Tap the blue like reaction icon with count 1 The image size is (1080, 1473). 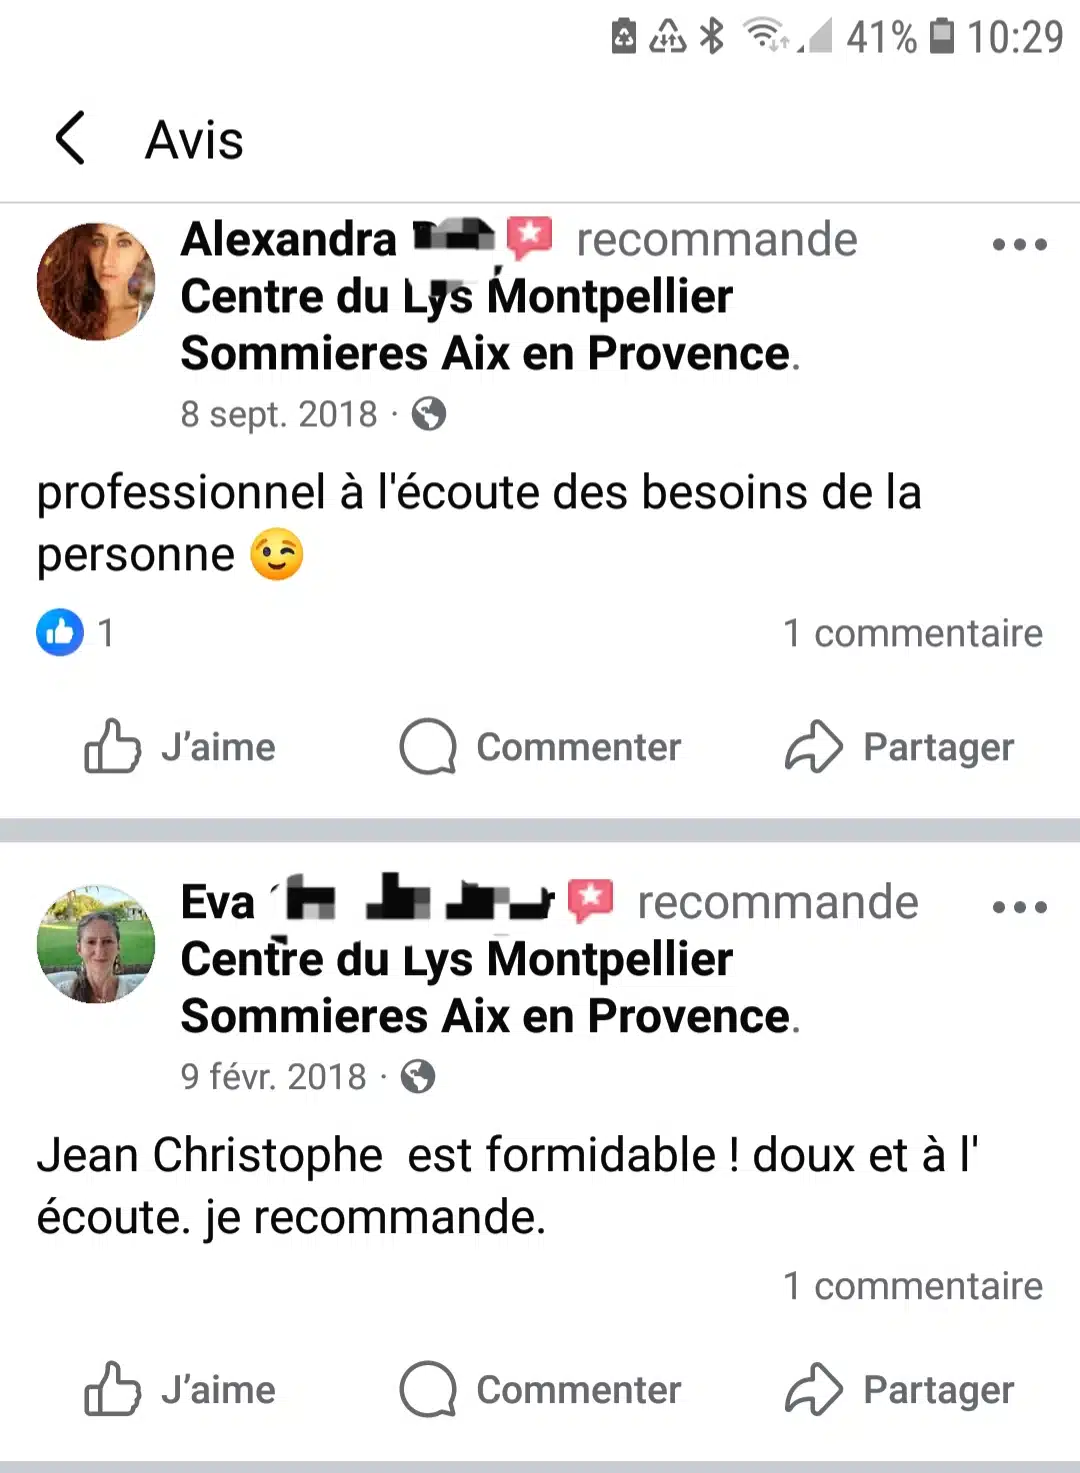point(60,632)
